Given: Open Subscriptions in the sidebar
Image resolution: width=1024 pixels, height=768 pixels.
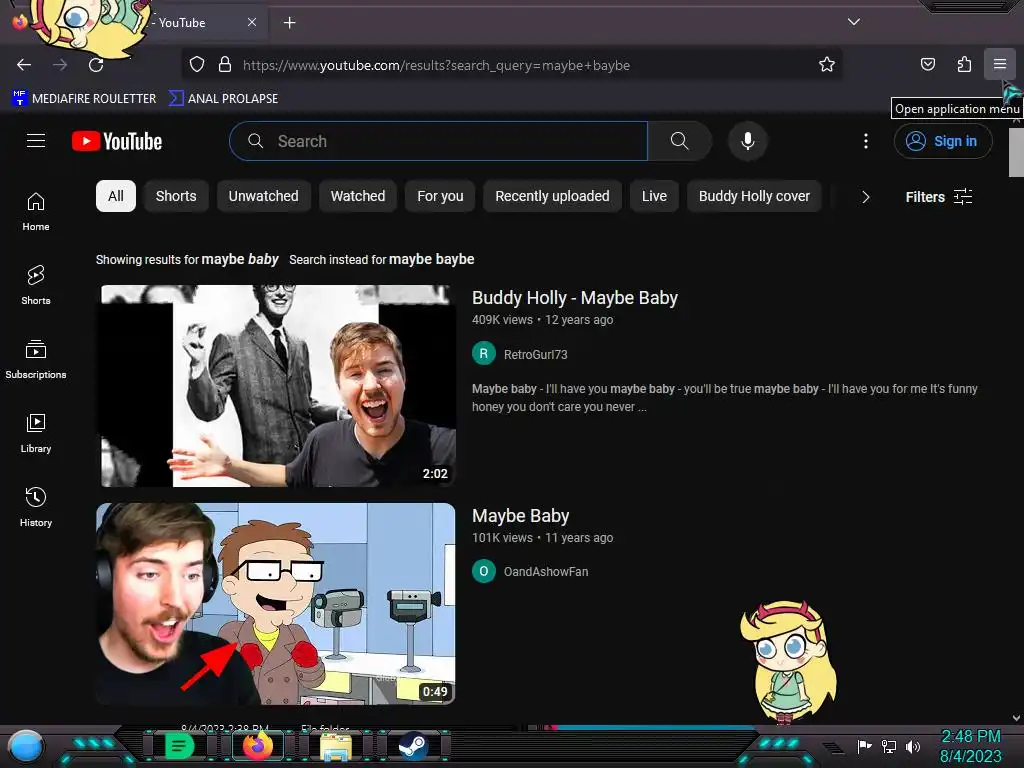Looking at the screenshot, I should click(36, 359).
